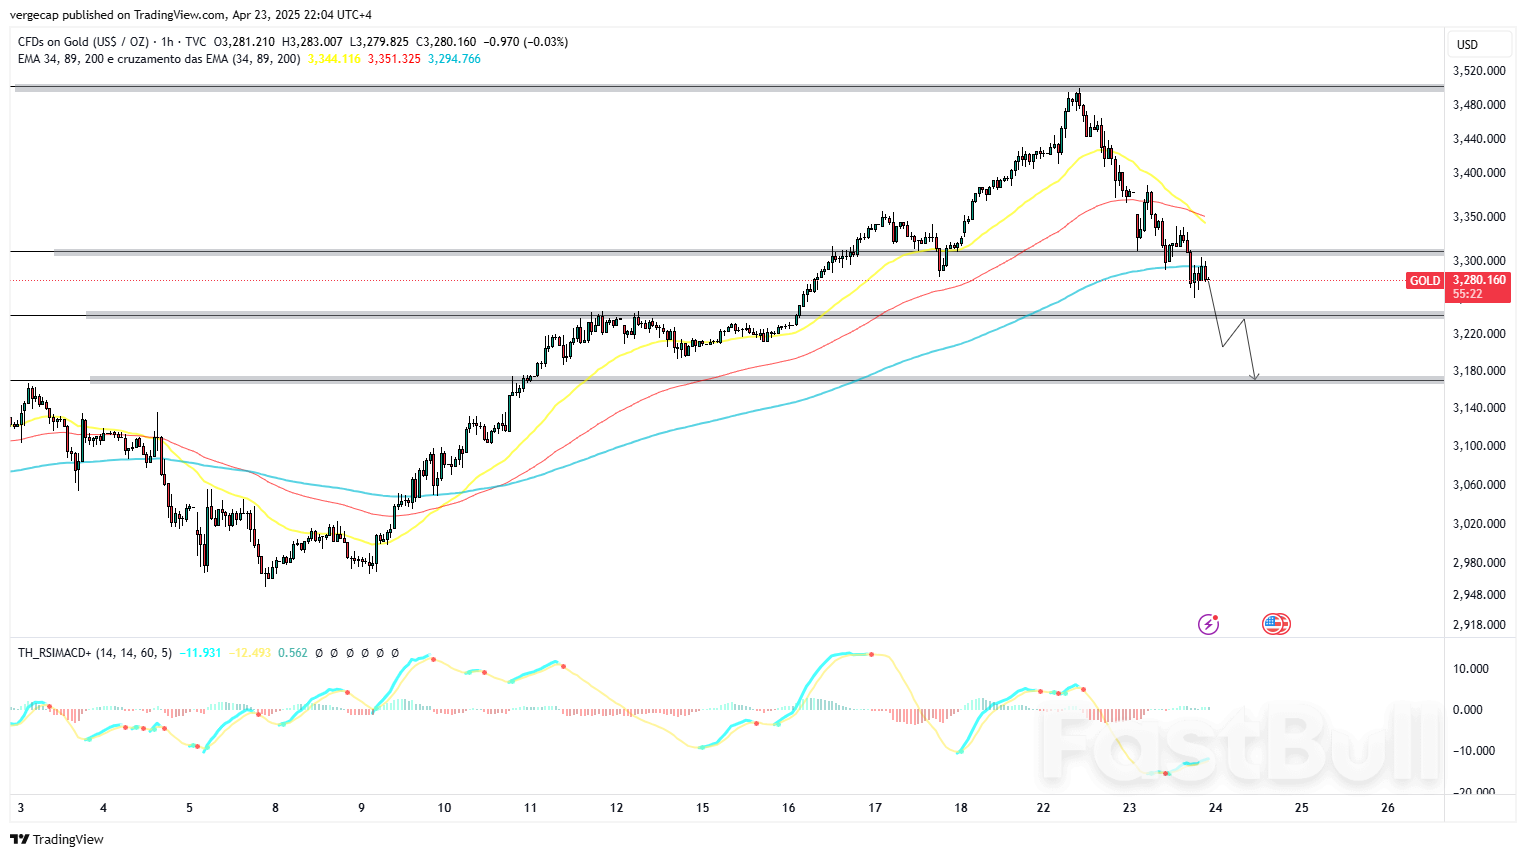Click the red dotted current price line

point(600,281)
